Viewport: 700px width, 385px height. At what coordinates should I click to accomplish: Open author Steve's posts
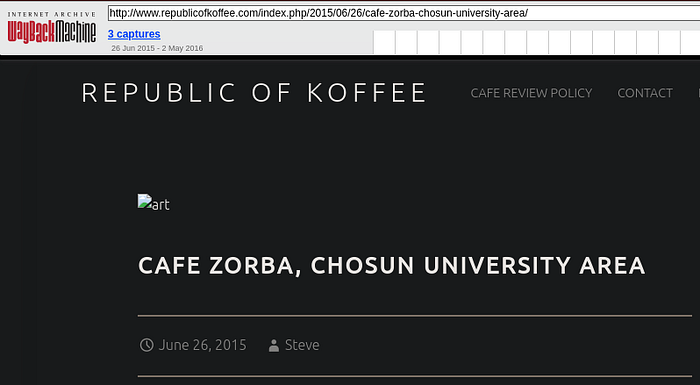(x=302, y=345)
